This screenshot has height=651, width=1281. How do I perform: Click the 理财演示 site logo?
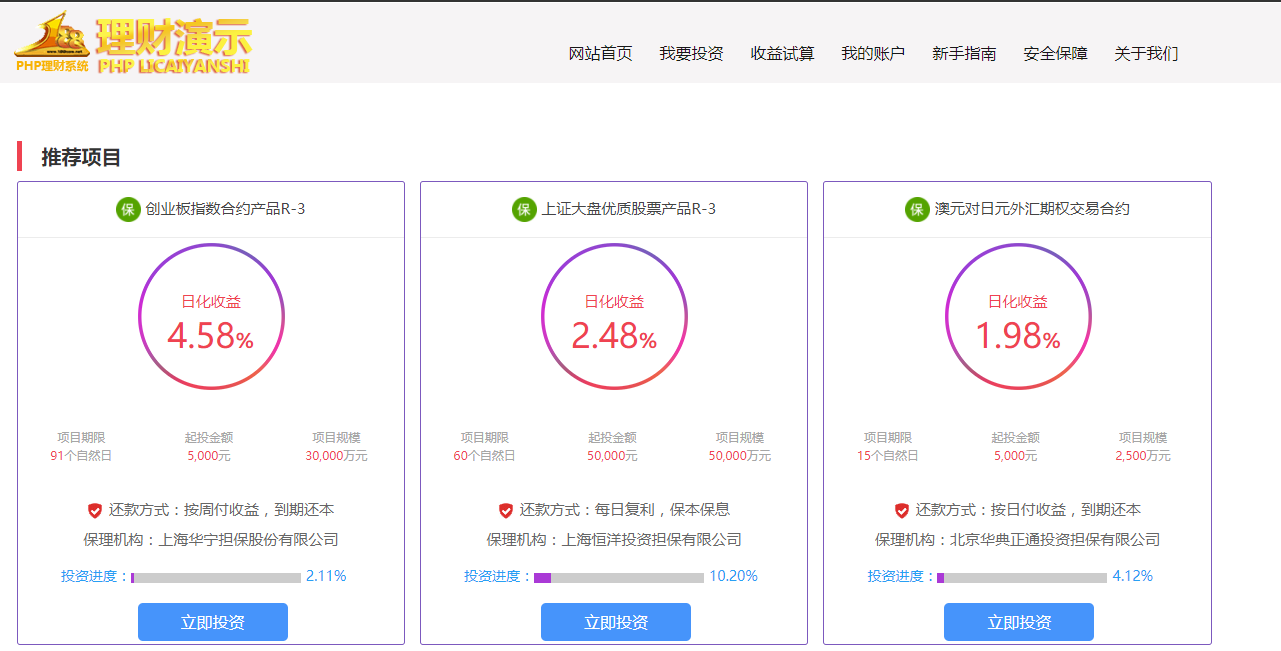pyautogui.click(x=133, y=44)
